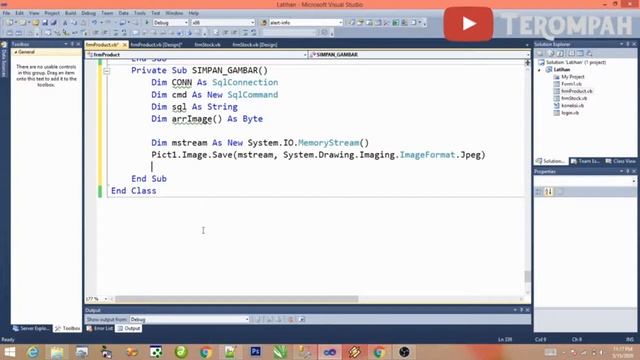The width and height of the screenshot is (640, 360).
Task: Open the Build menu
Action: point(70,13)
